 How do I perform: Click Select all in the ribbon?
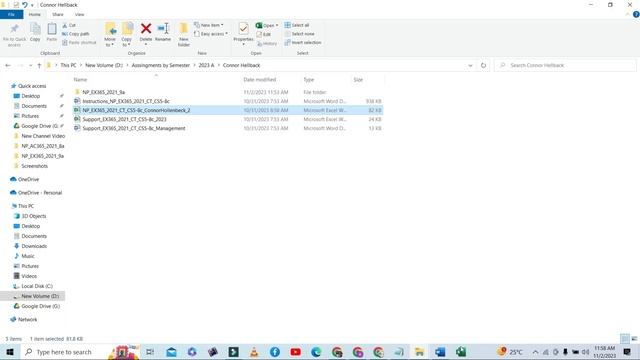click(297, 25)
